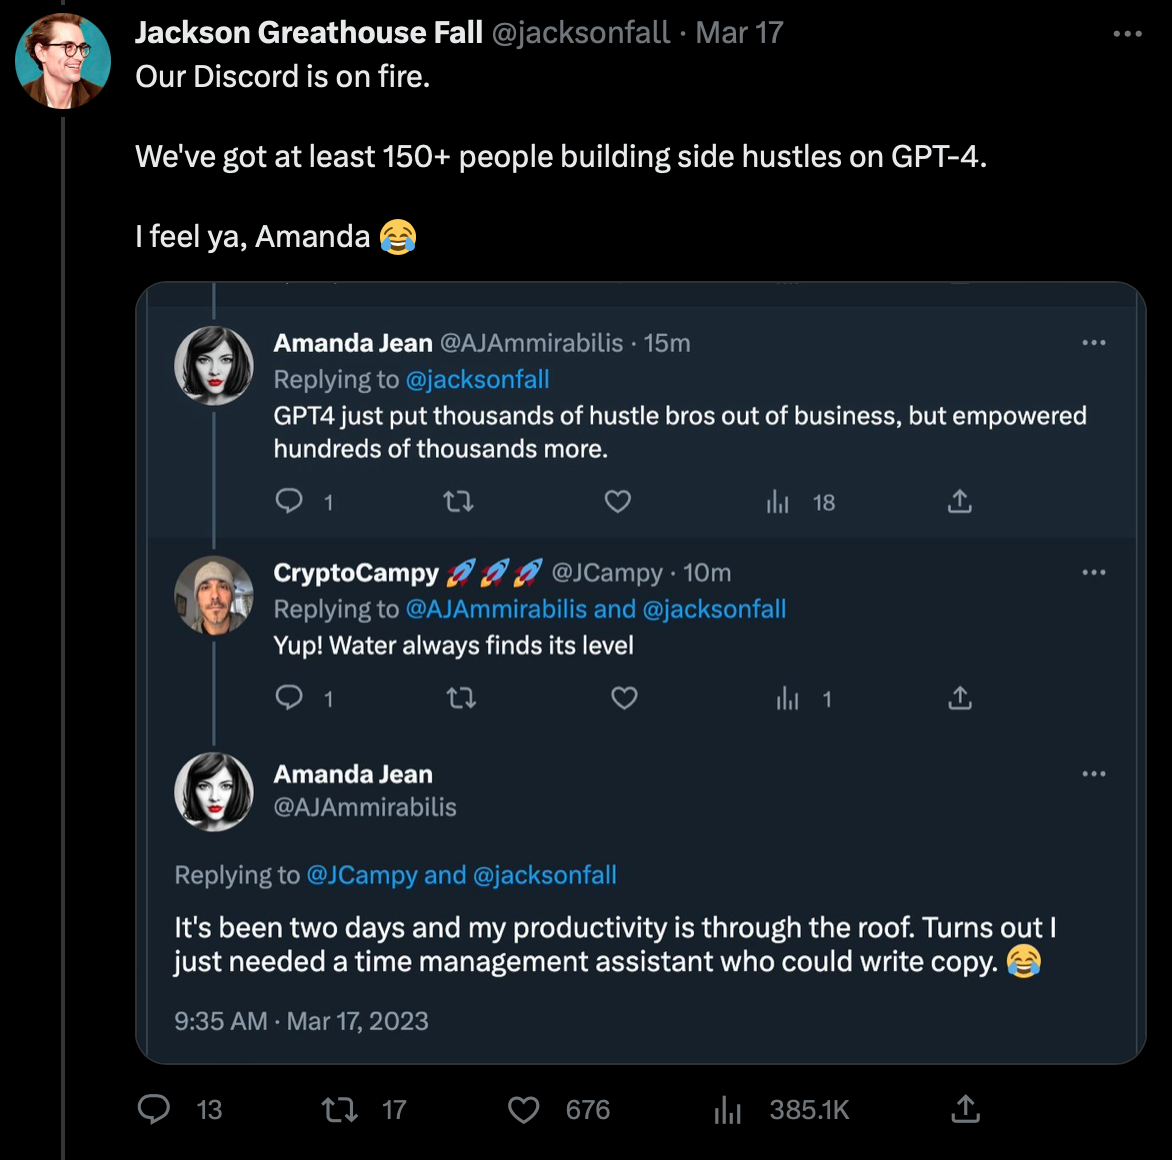
Task: Reply to Jackson's main tweet
Action: point(154,1109)
